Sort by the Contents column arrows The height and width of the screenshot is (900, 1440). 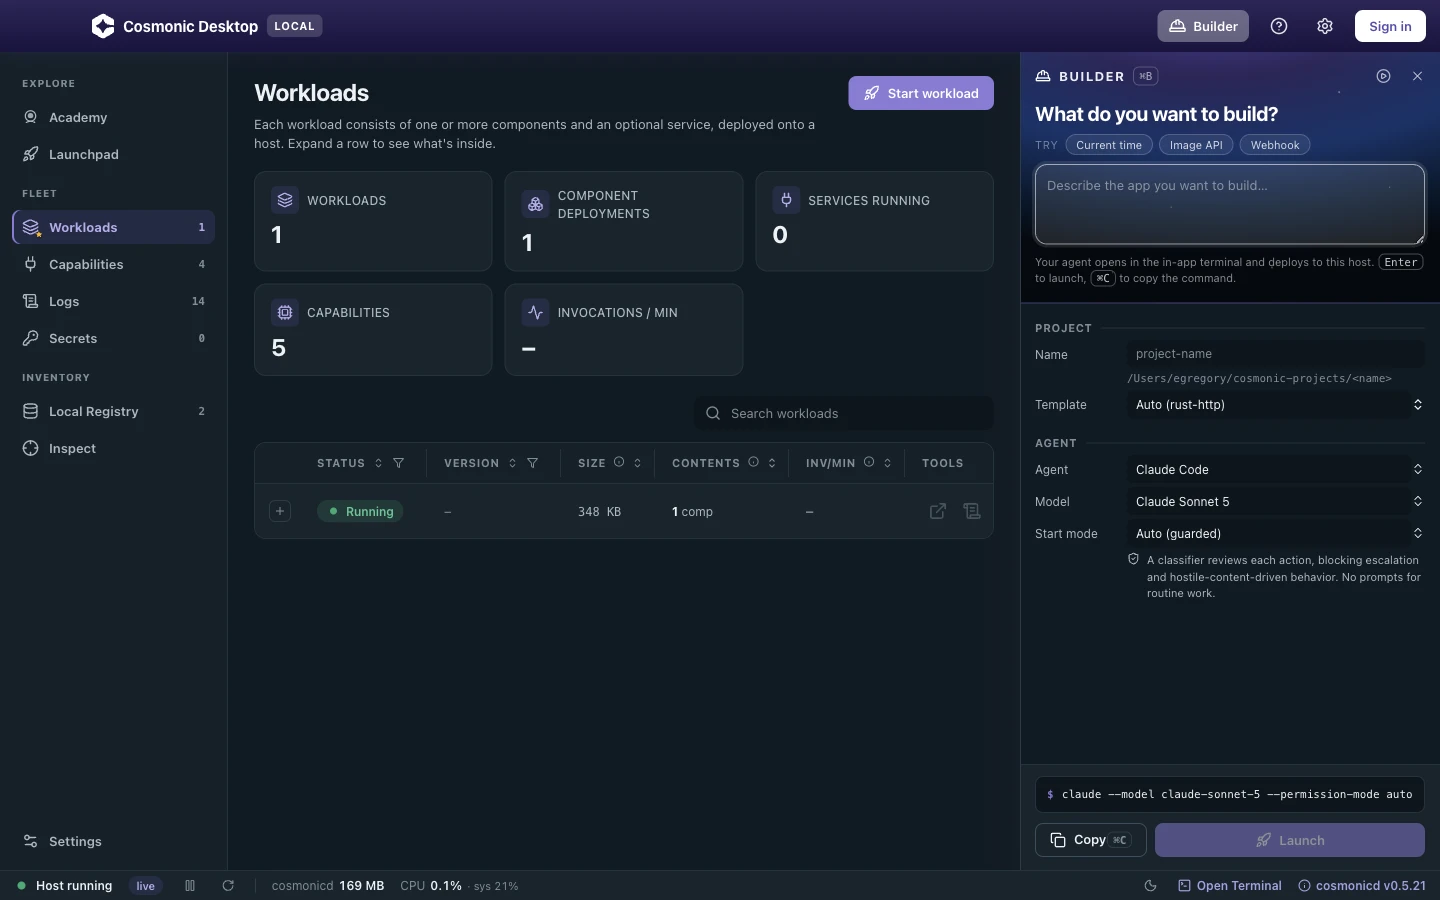pyautogui.click(x=772, y=463)
